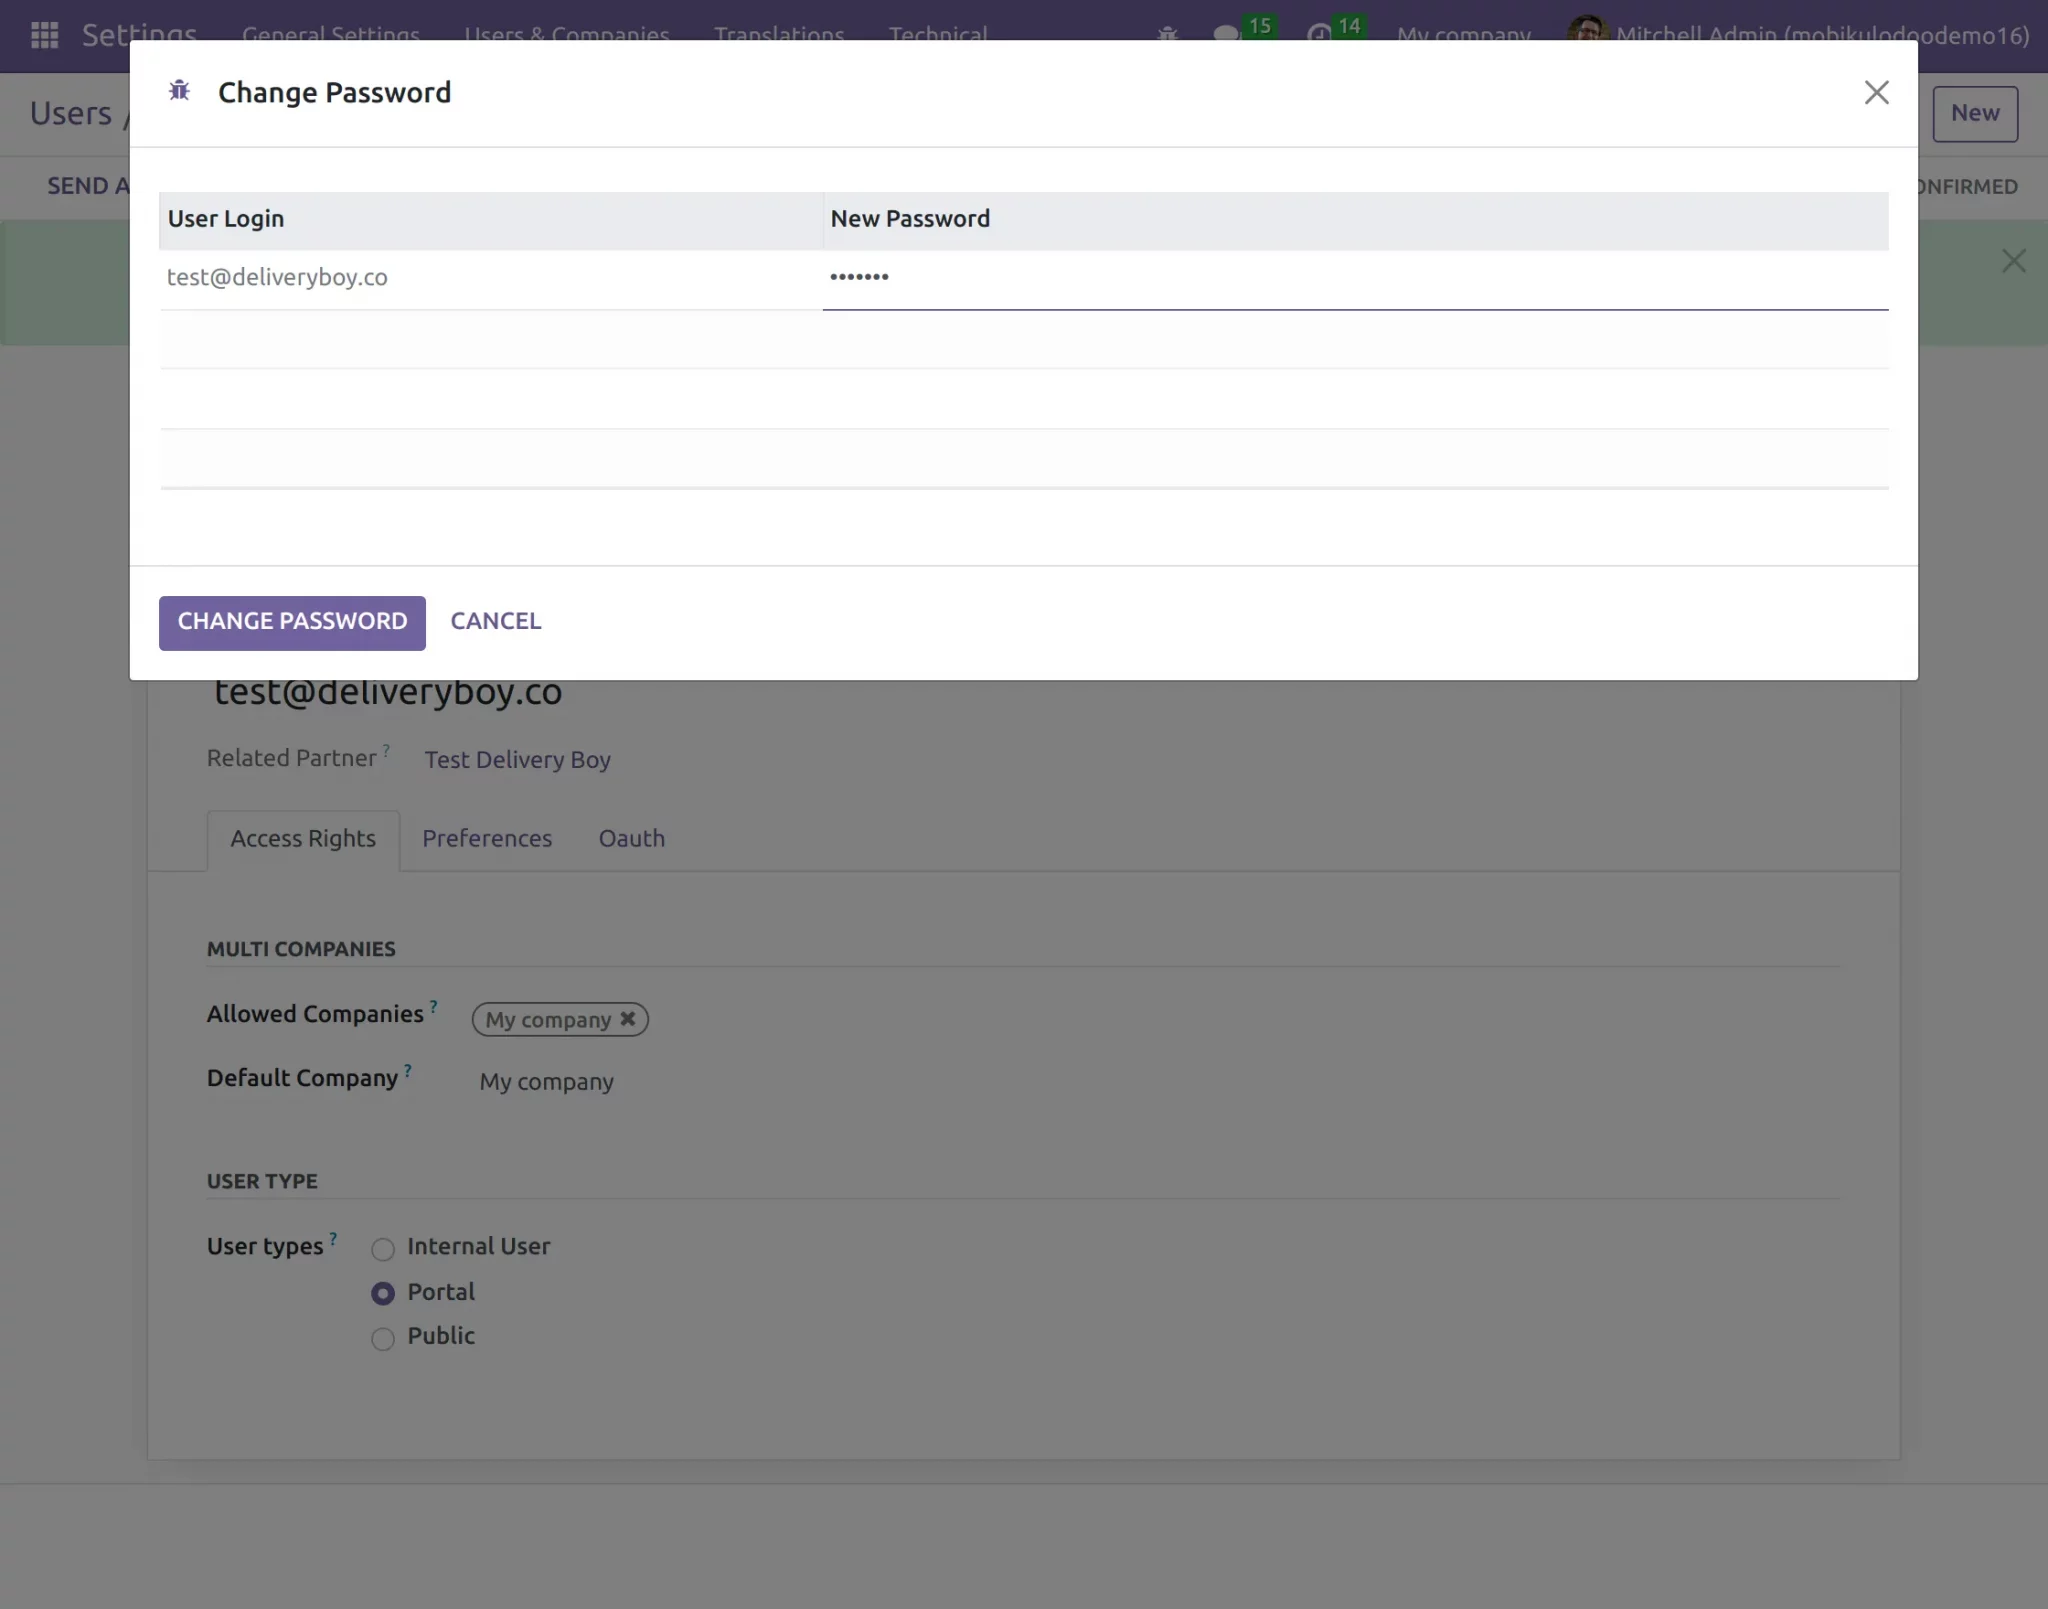Viewport: 2048px width, 1609px height.
Task: Switch to the Oauth tab
Action: pos(632,839)
